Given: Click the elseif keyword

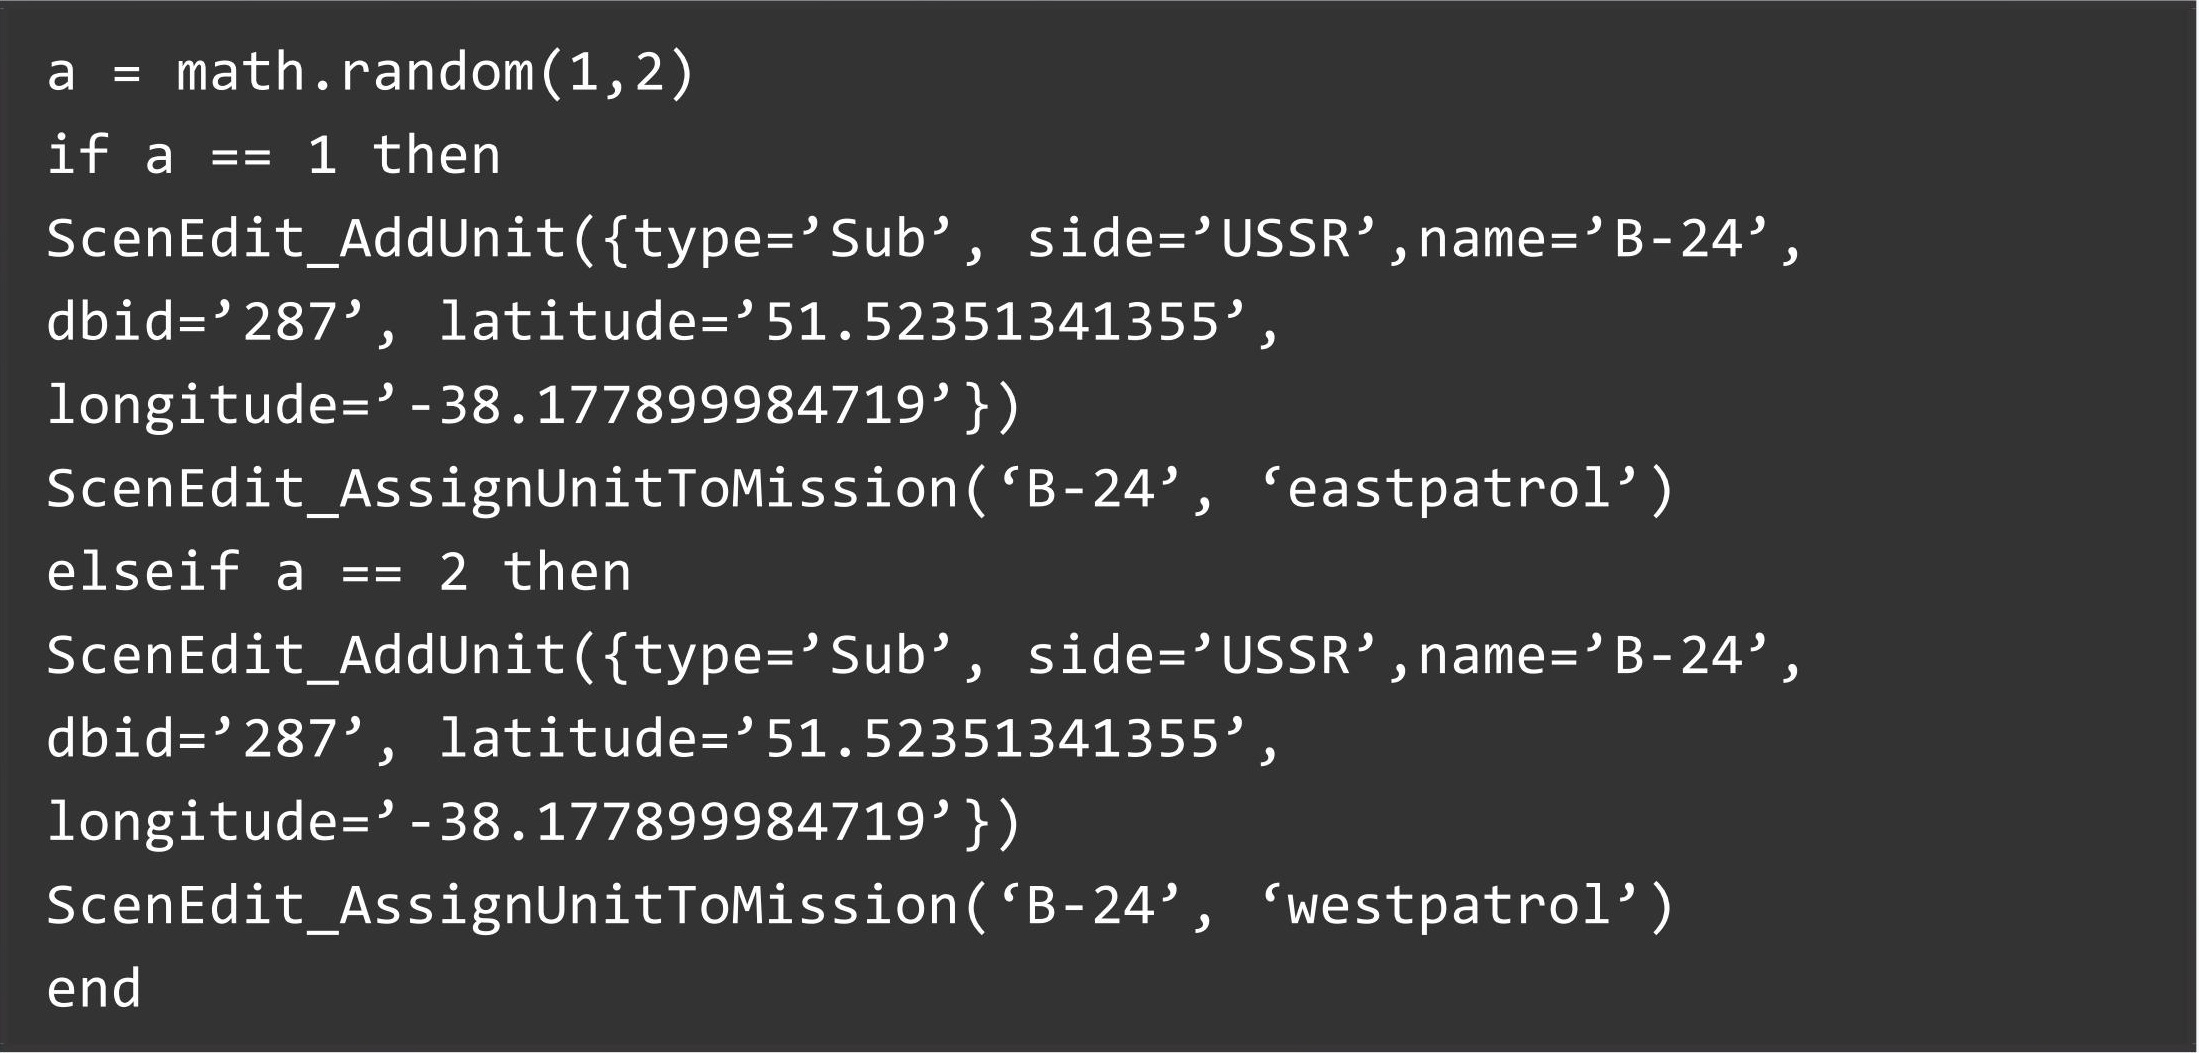Looking at the screenshot, I should coord(143,573).
